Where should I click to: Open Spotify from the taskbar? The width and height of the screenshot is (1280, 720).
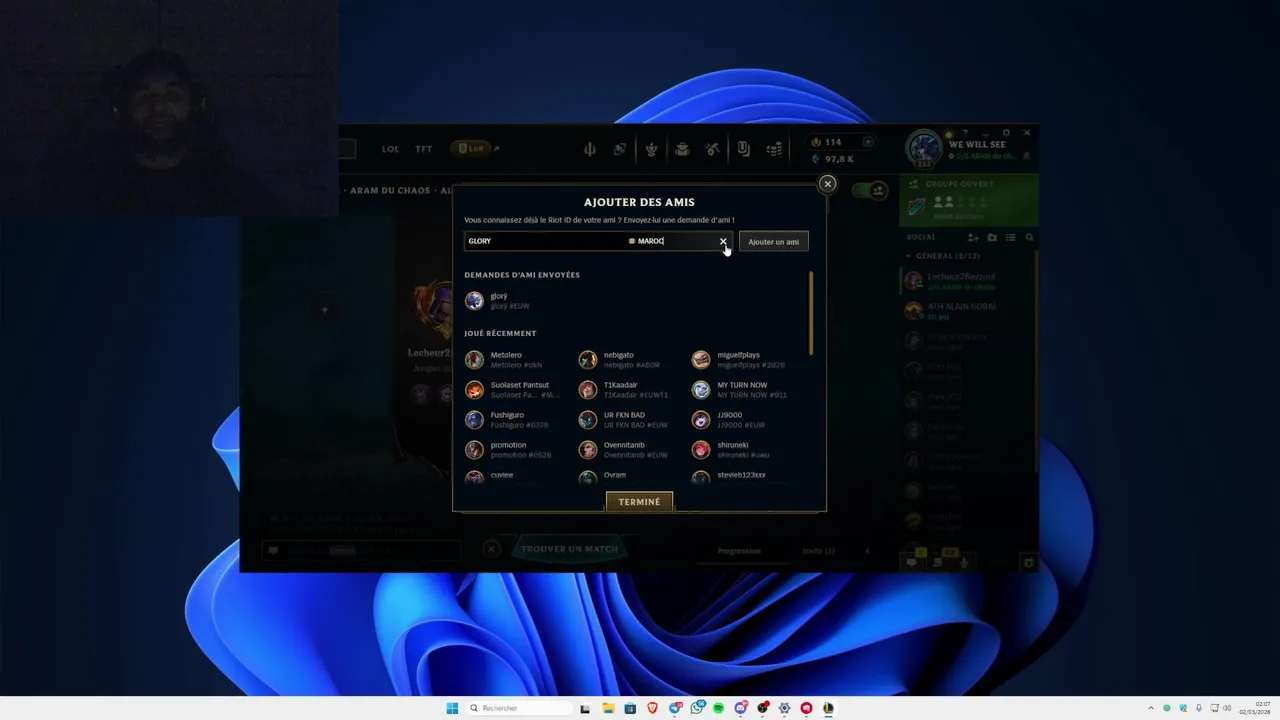coord(718,708)
